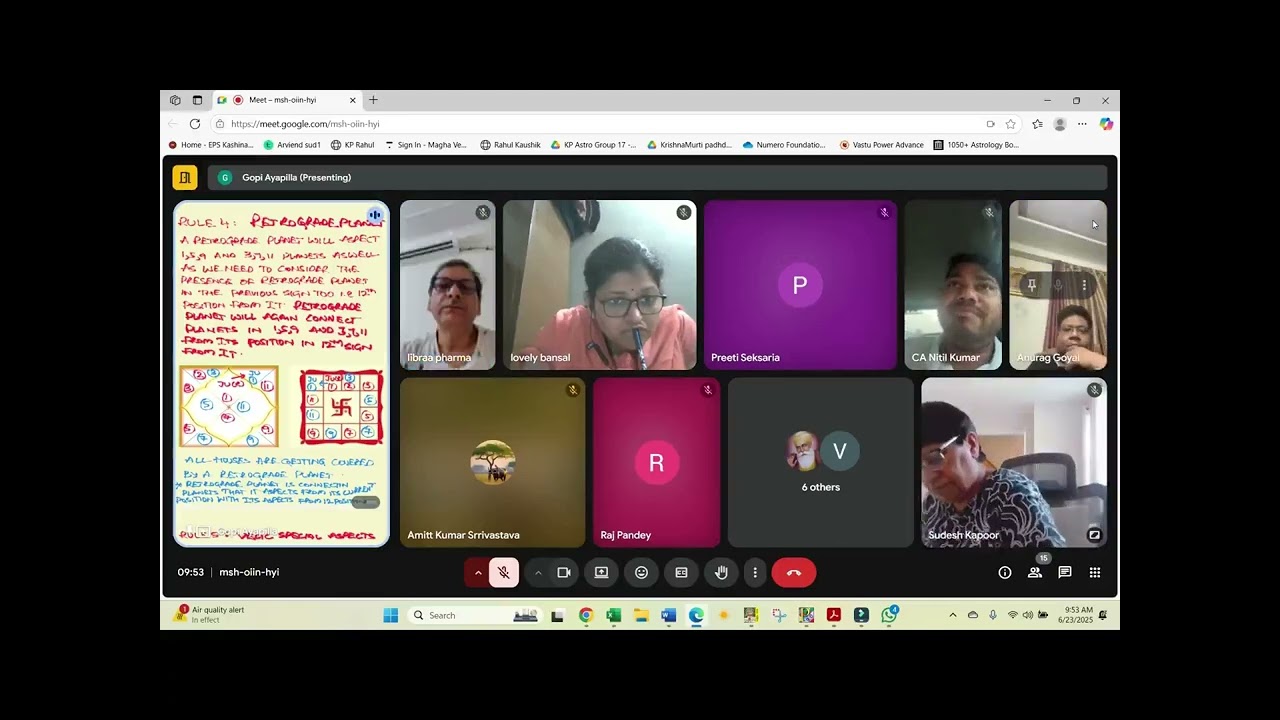Show hidden system tray icons
Viewport: 1280px width, 720px height.
[x=953, y=615]
